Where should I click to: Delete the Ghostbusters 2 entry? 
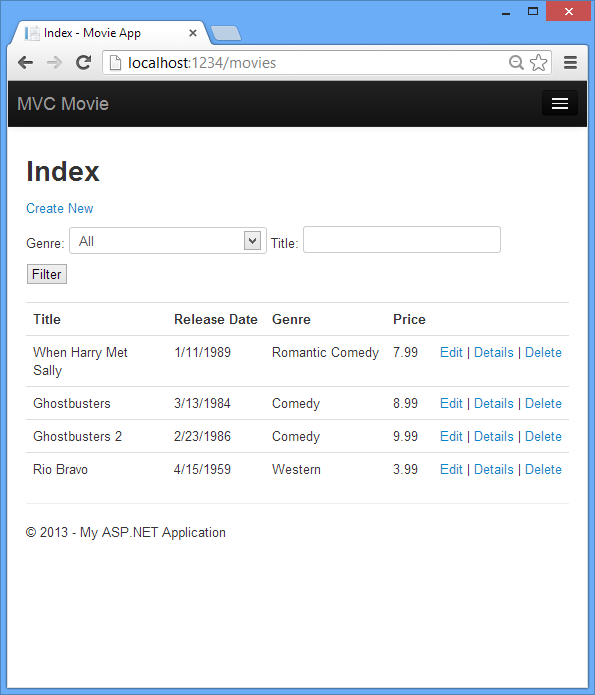pyautogui.click(x=543, y=437)
